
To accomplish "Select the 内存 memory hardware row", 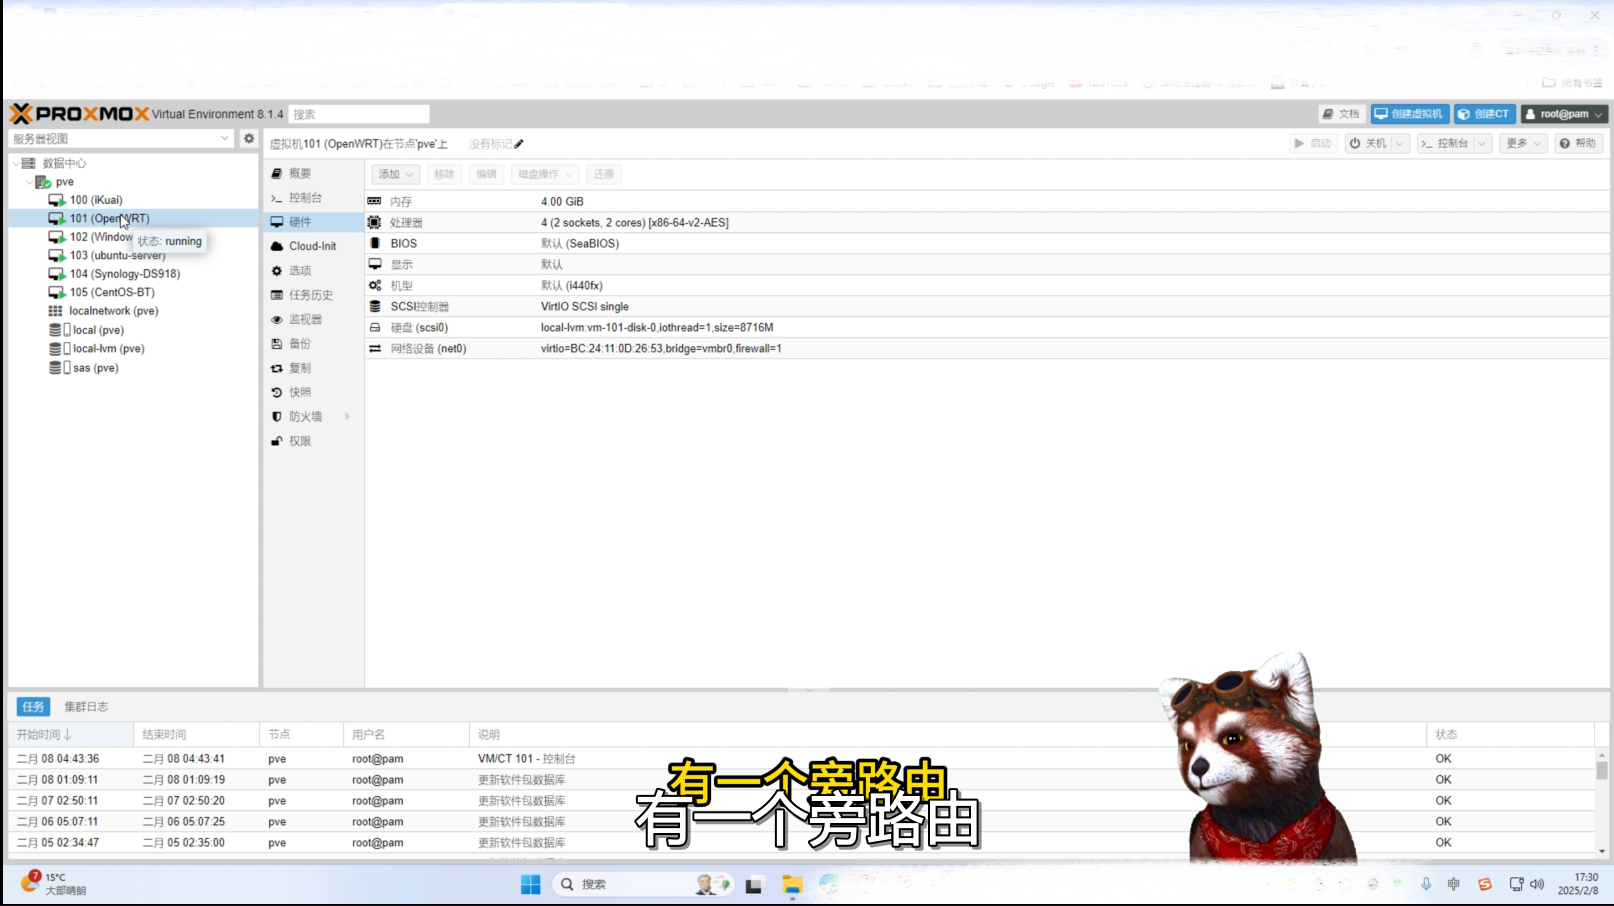I will (986, 201).
